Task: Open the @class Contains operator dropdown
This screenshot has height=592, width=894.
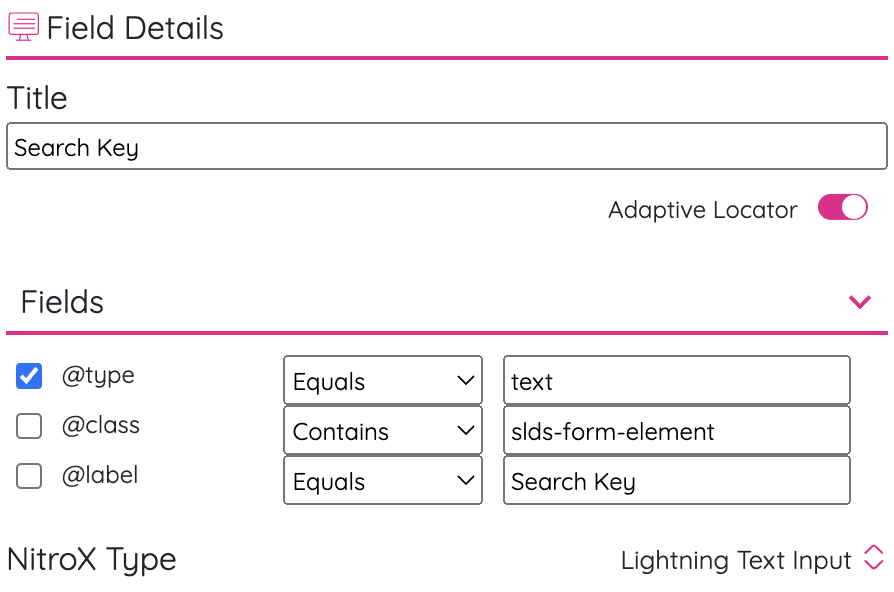Action: click(383, 431)
